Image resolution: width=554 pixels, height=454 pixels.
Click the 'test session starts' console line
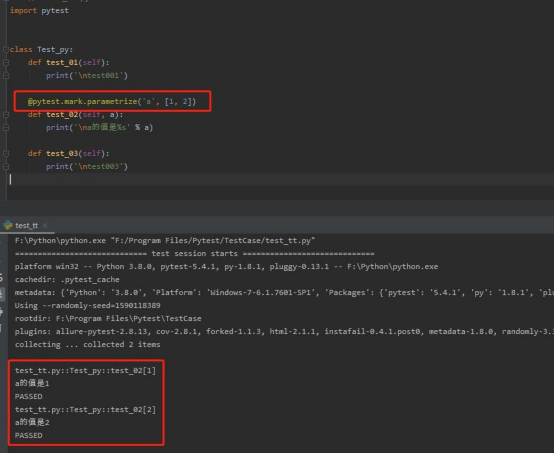click(194, 254)
